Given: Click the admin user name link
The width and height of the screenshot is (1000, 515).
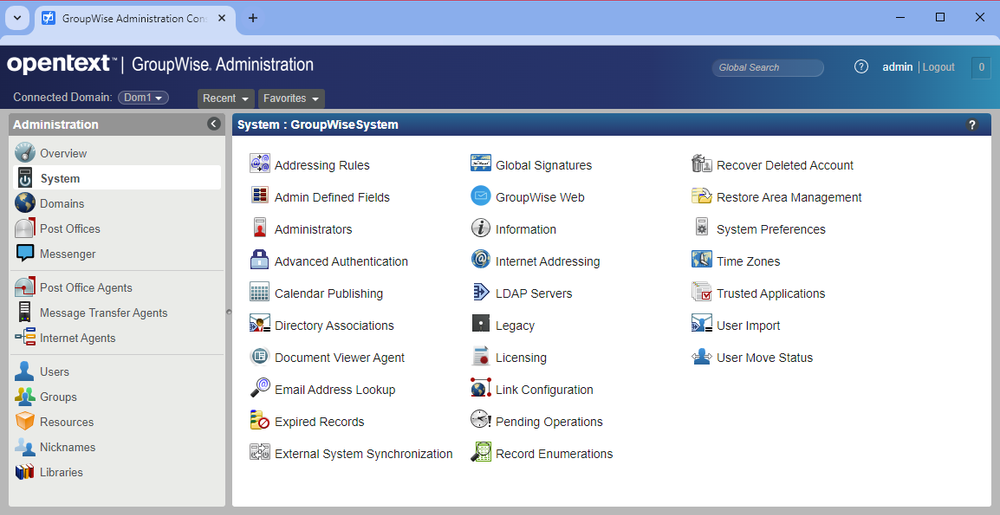Looking at the screenshot, I should (897, 67).
